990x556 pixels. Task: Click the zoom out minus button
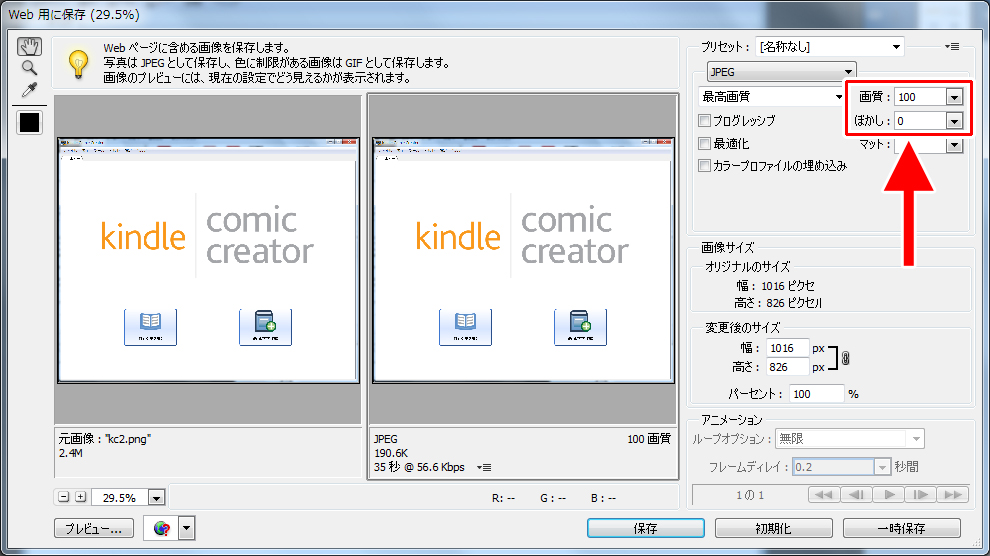[x=63, y=497]
